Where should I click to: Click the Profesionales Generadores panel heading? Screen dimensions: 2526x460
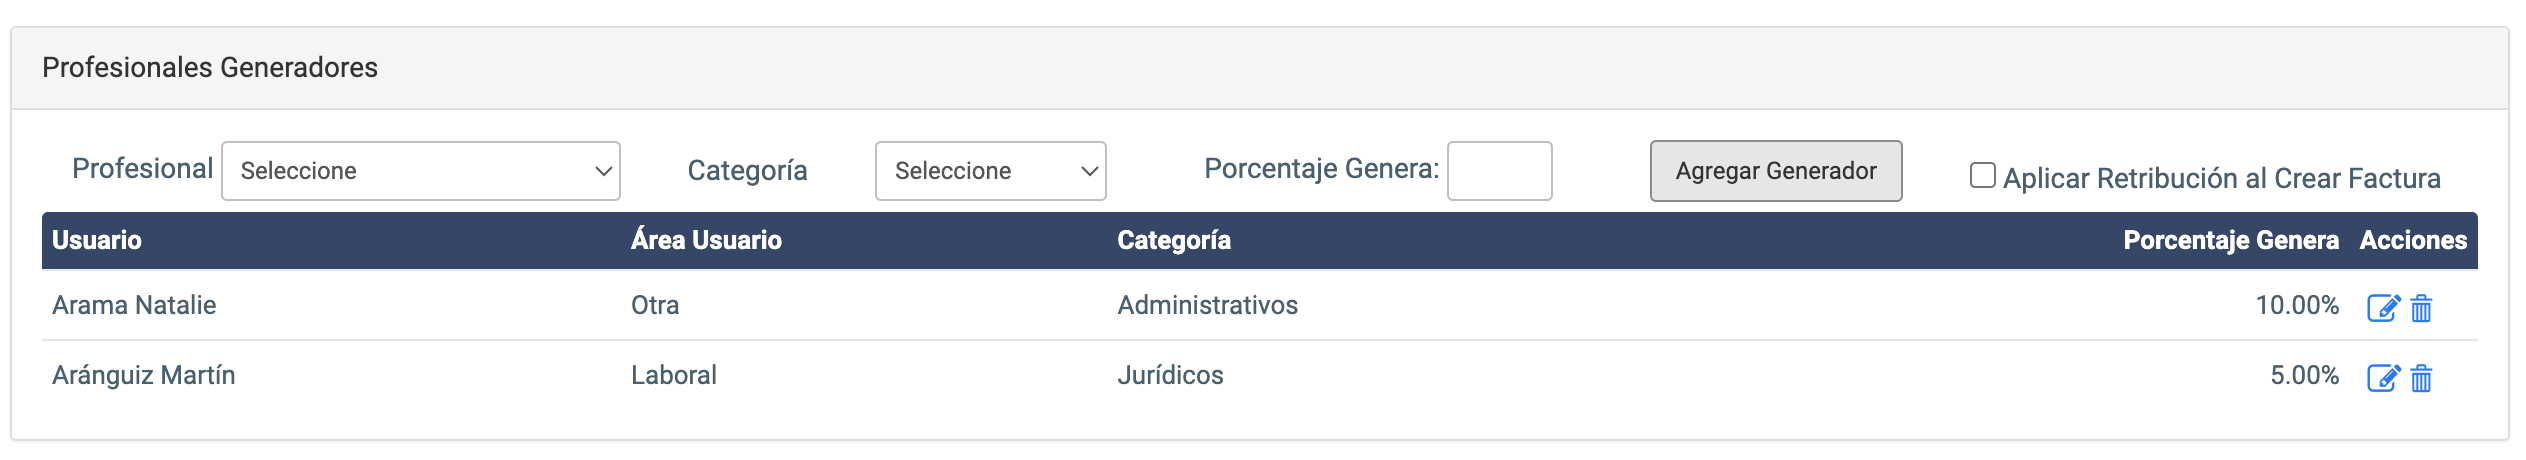[x=210, y=67]
